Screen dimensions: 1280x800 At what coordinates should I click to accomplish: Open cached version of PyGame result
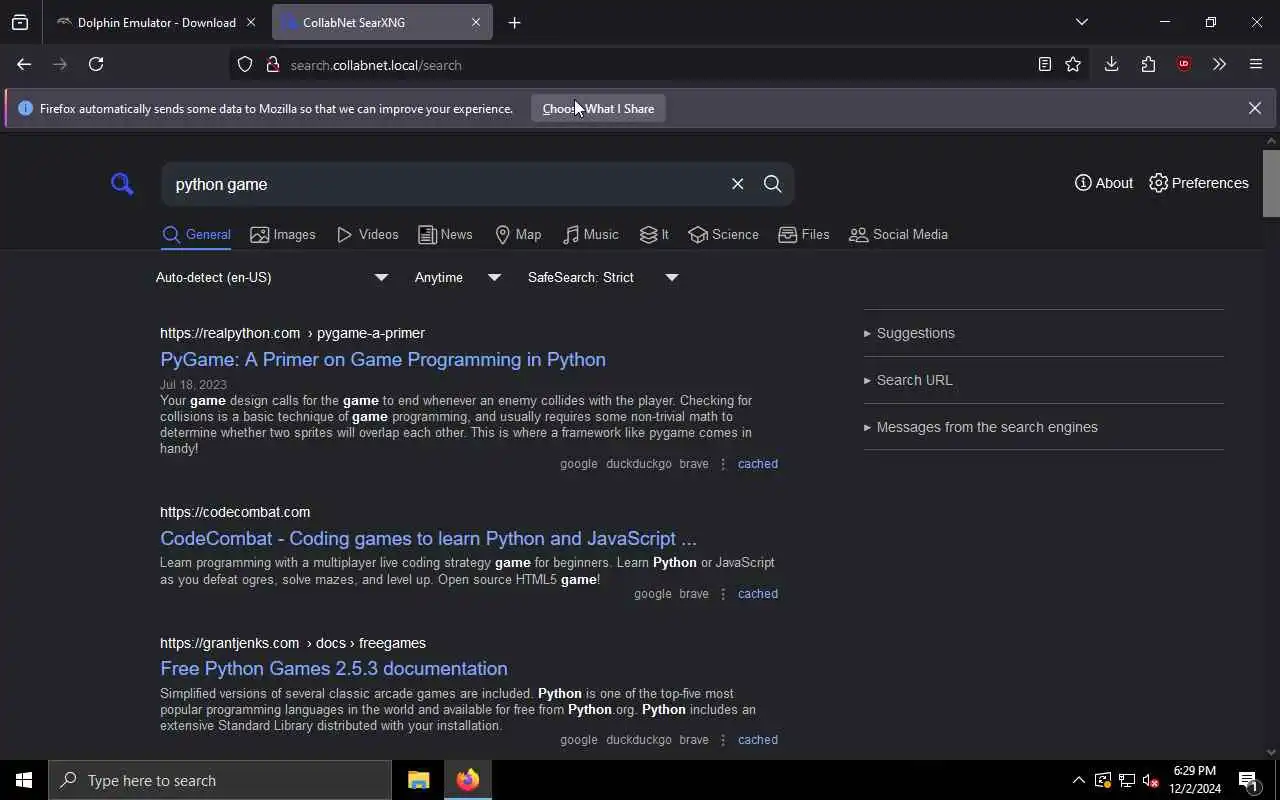[x=757, y=464]
